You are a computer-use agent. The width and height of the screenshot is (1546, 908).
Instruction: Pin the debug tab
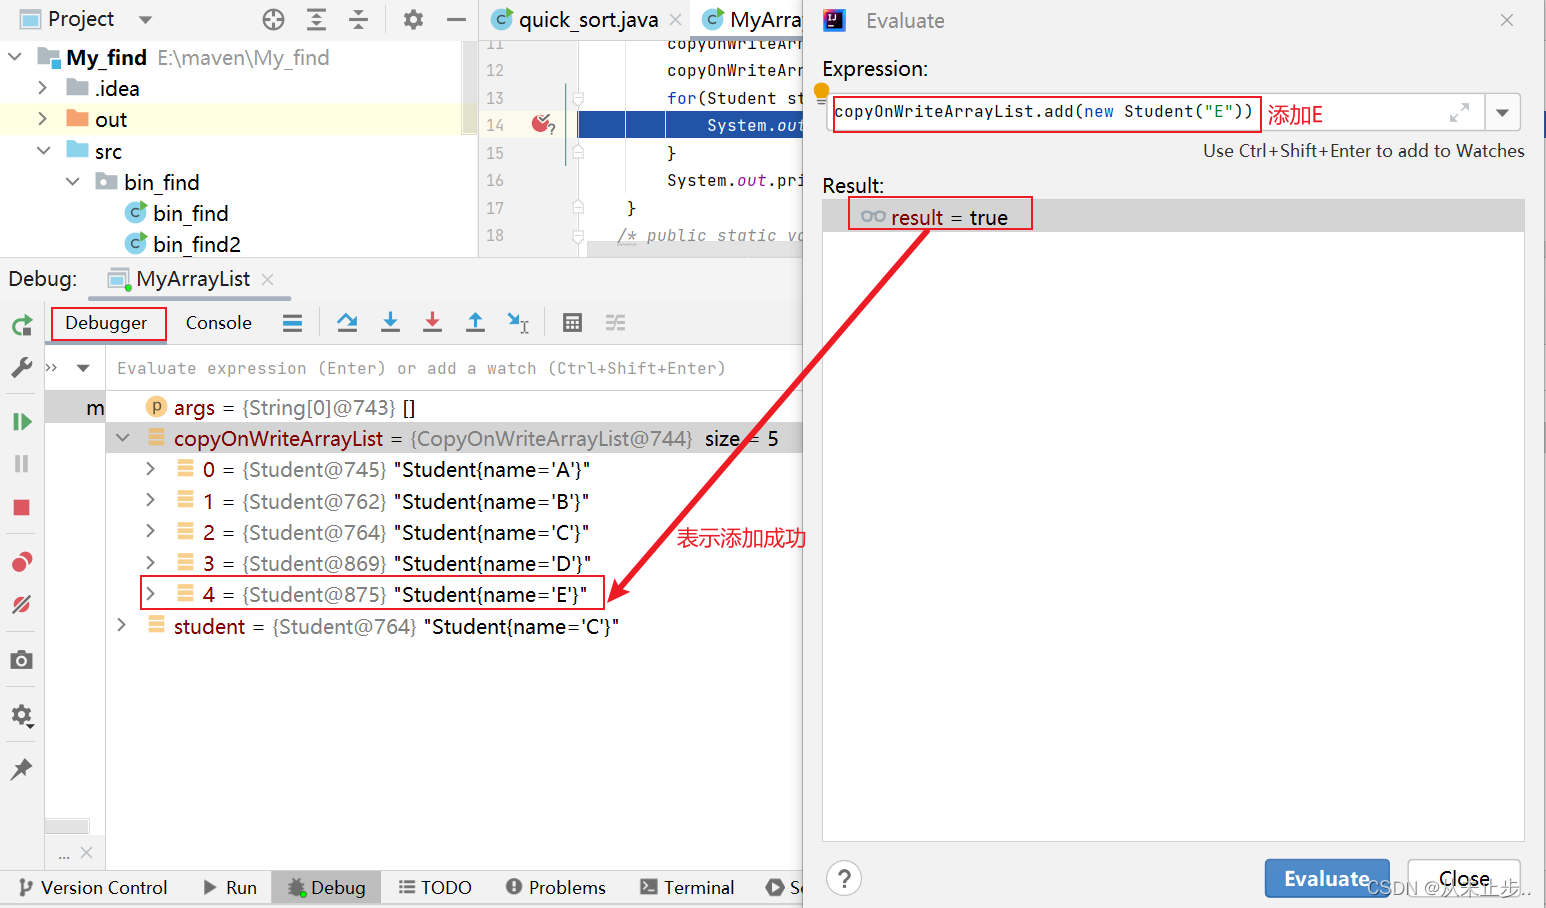pos(21,769)
